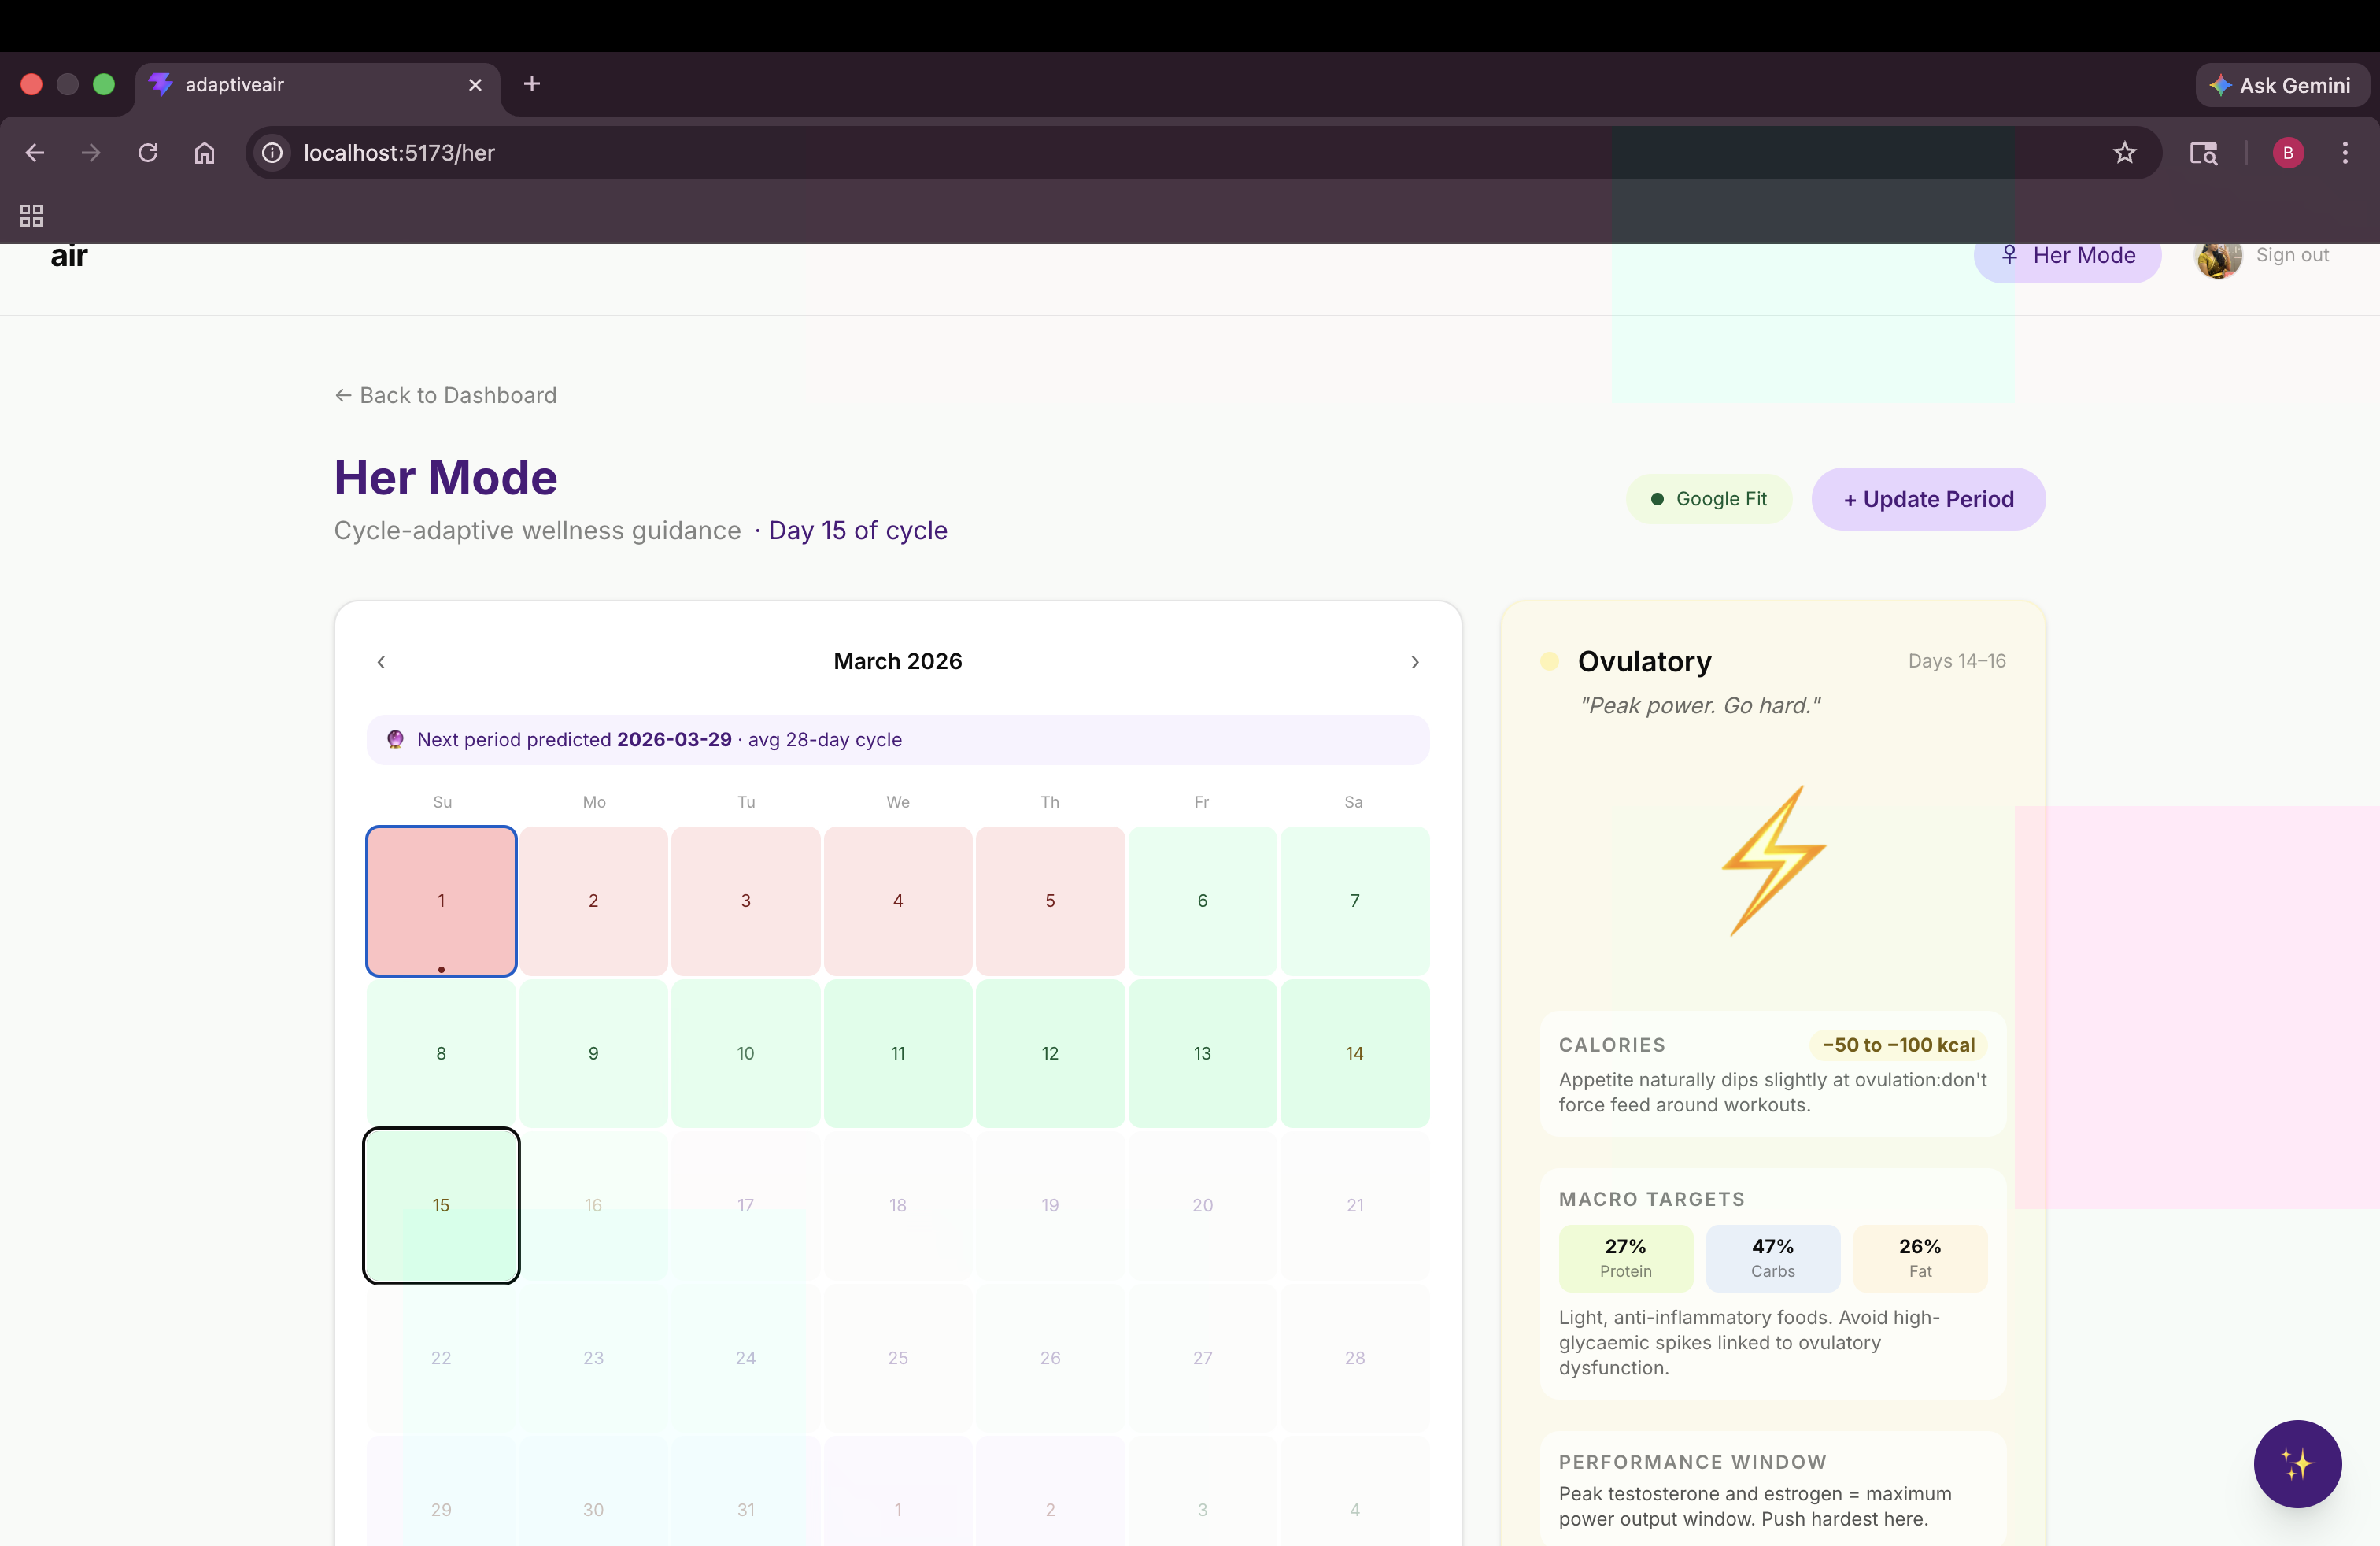Screen dimensions: 2380x1546
Task: Click Ask Gemini button
Action: coord(2281,85)
